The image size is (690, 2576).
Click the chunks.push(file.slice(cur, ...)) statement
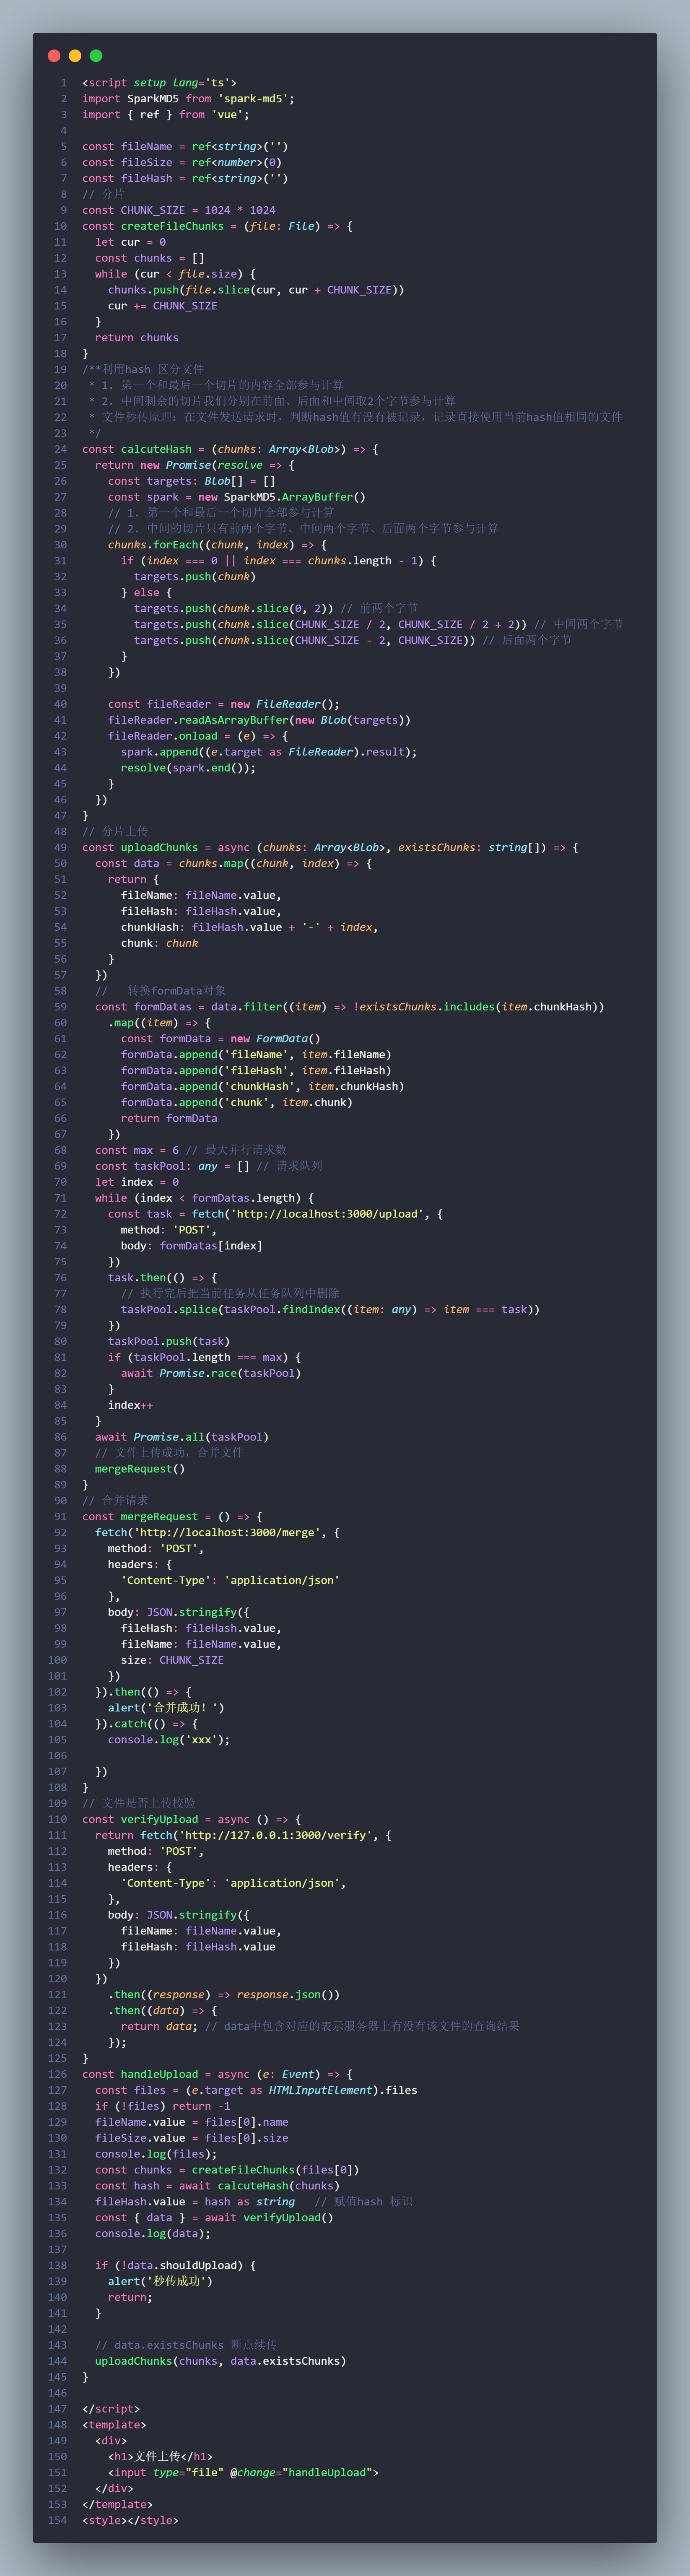point(256,290)
